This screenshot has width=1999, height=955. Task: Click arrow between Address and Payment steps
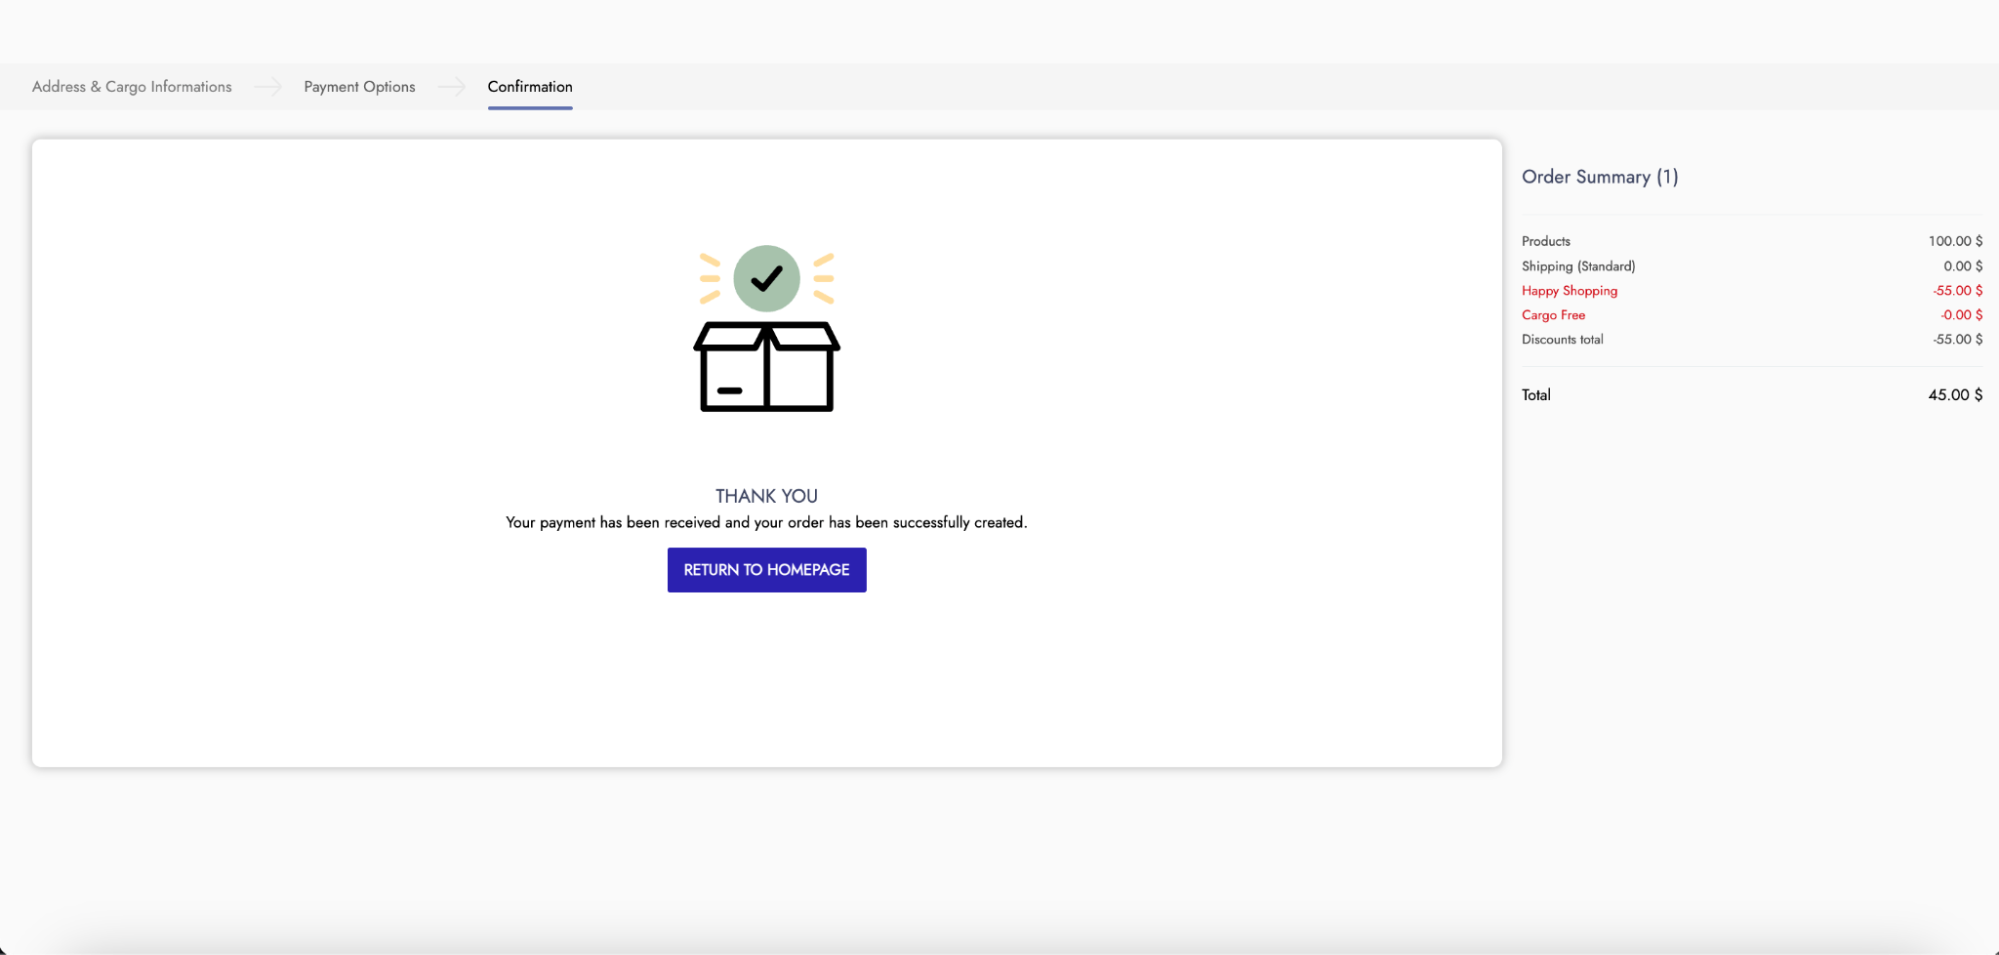click(x=267, y=87)
